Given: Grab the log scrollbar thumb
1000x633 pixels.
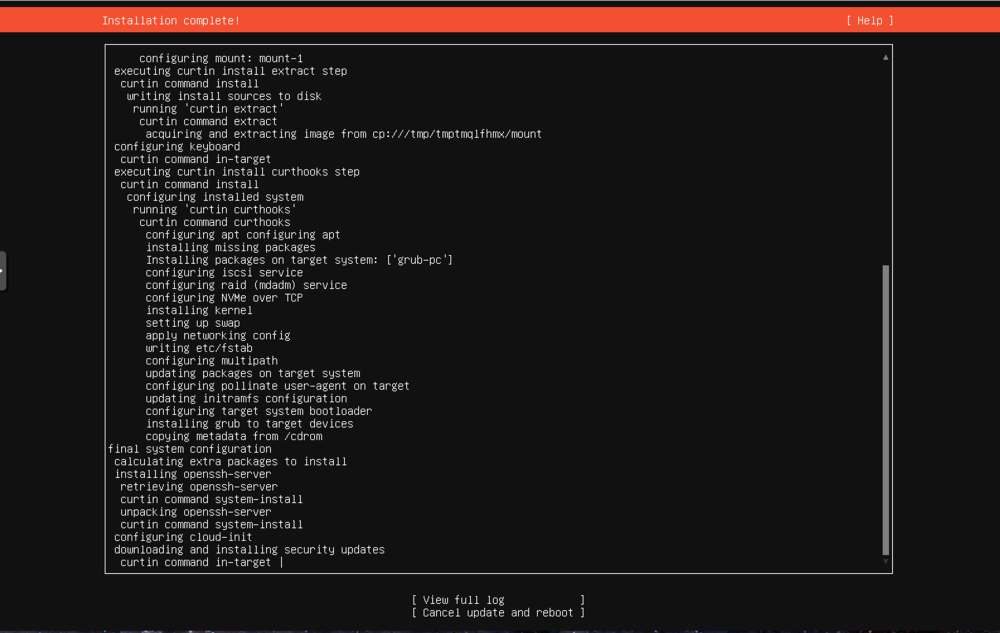Looking at the screenshot, I should [884, 410].
